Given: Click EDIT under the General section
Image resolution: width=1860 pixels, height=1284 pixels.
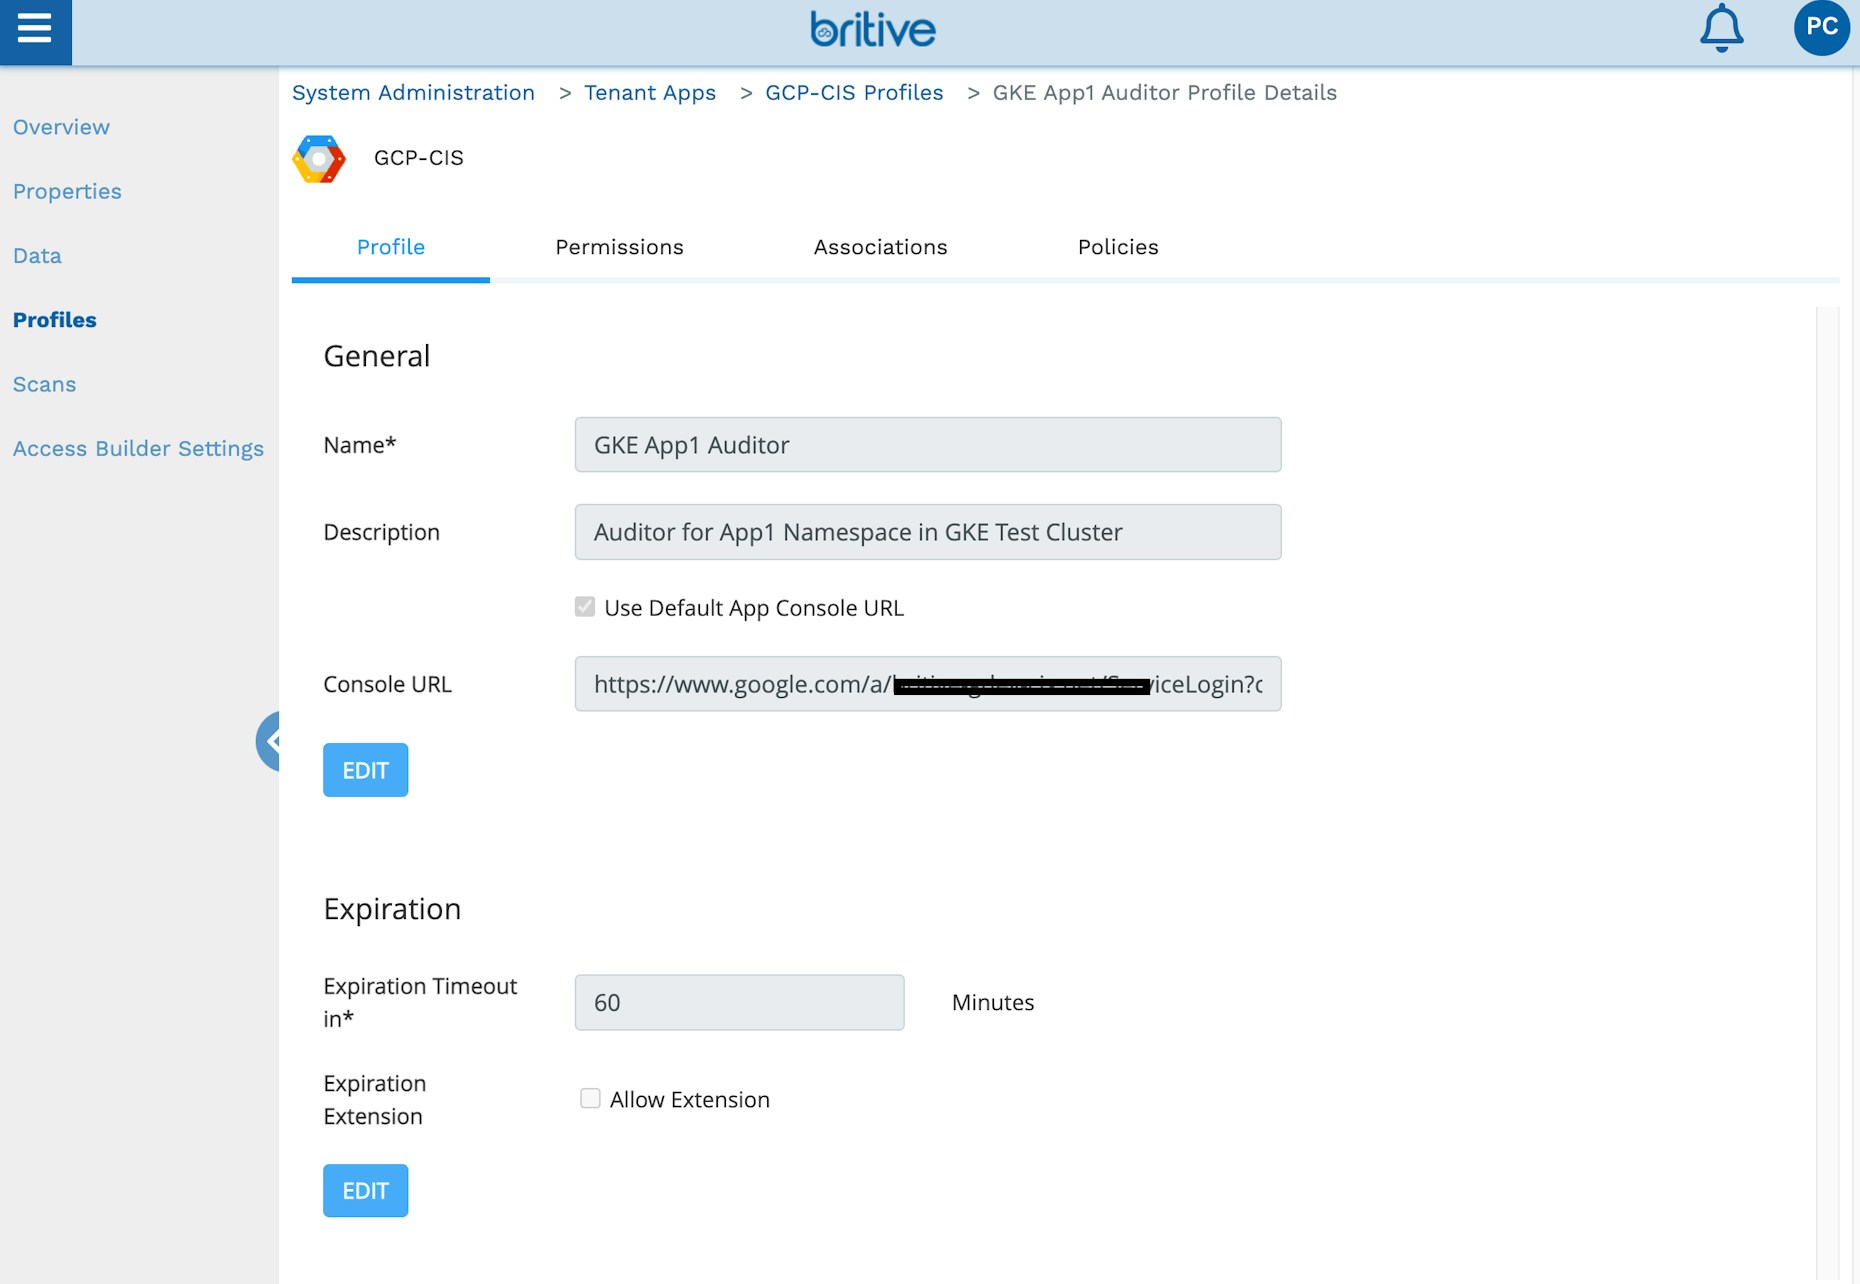Looking at the screenshot, I should click(365, 770).
